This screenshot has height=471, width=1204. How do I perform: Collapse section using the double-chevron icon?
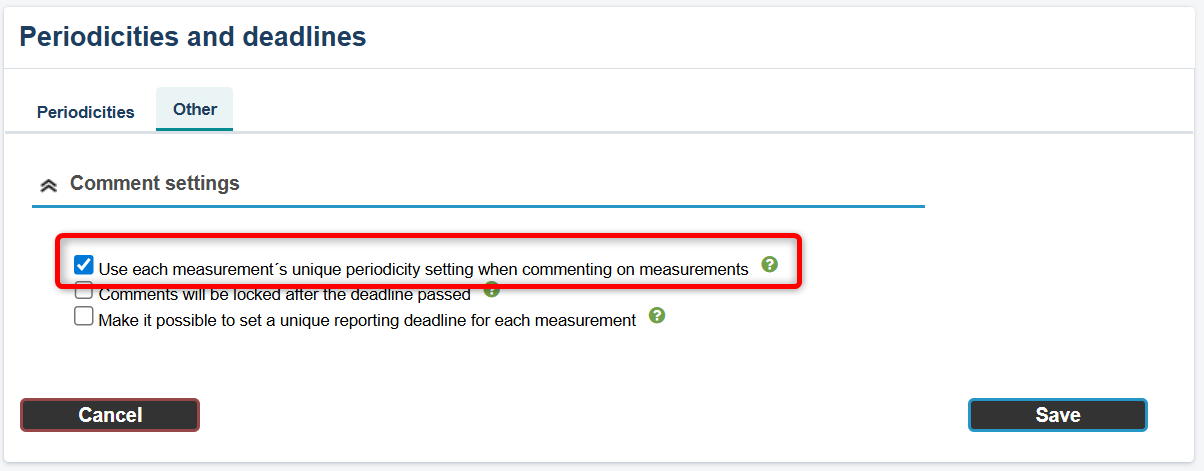coord(48,185)
